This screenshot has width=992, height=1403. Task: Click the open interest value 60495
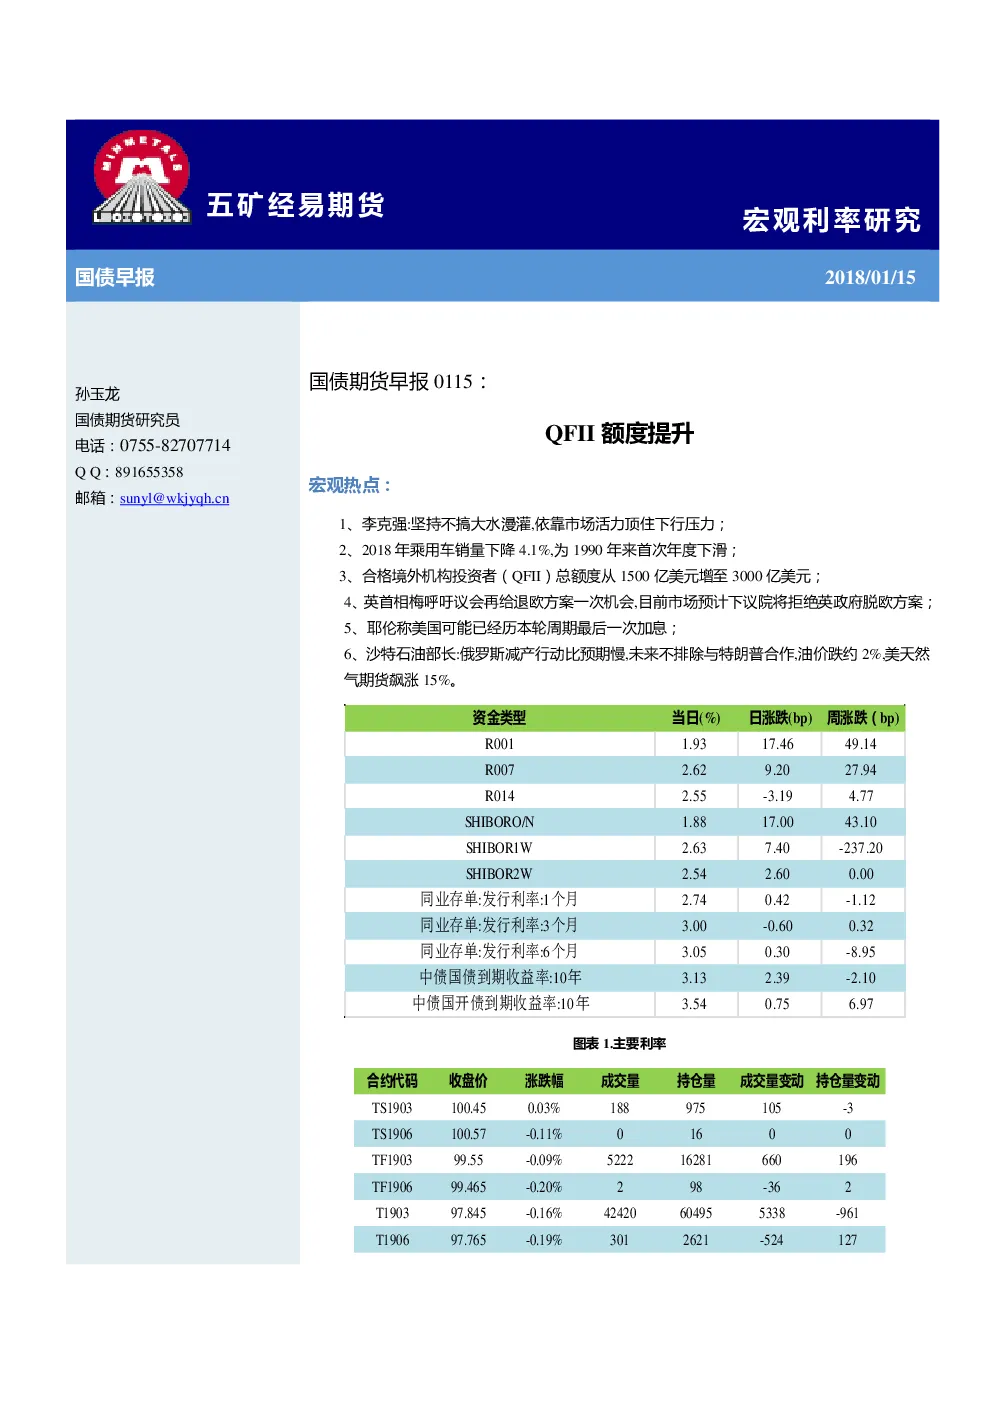tap(696, 1213)
